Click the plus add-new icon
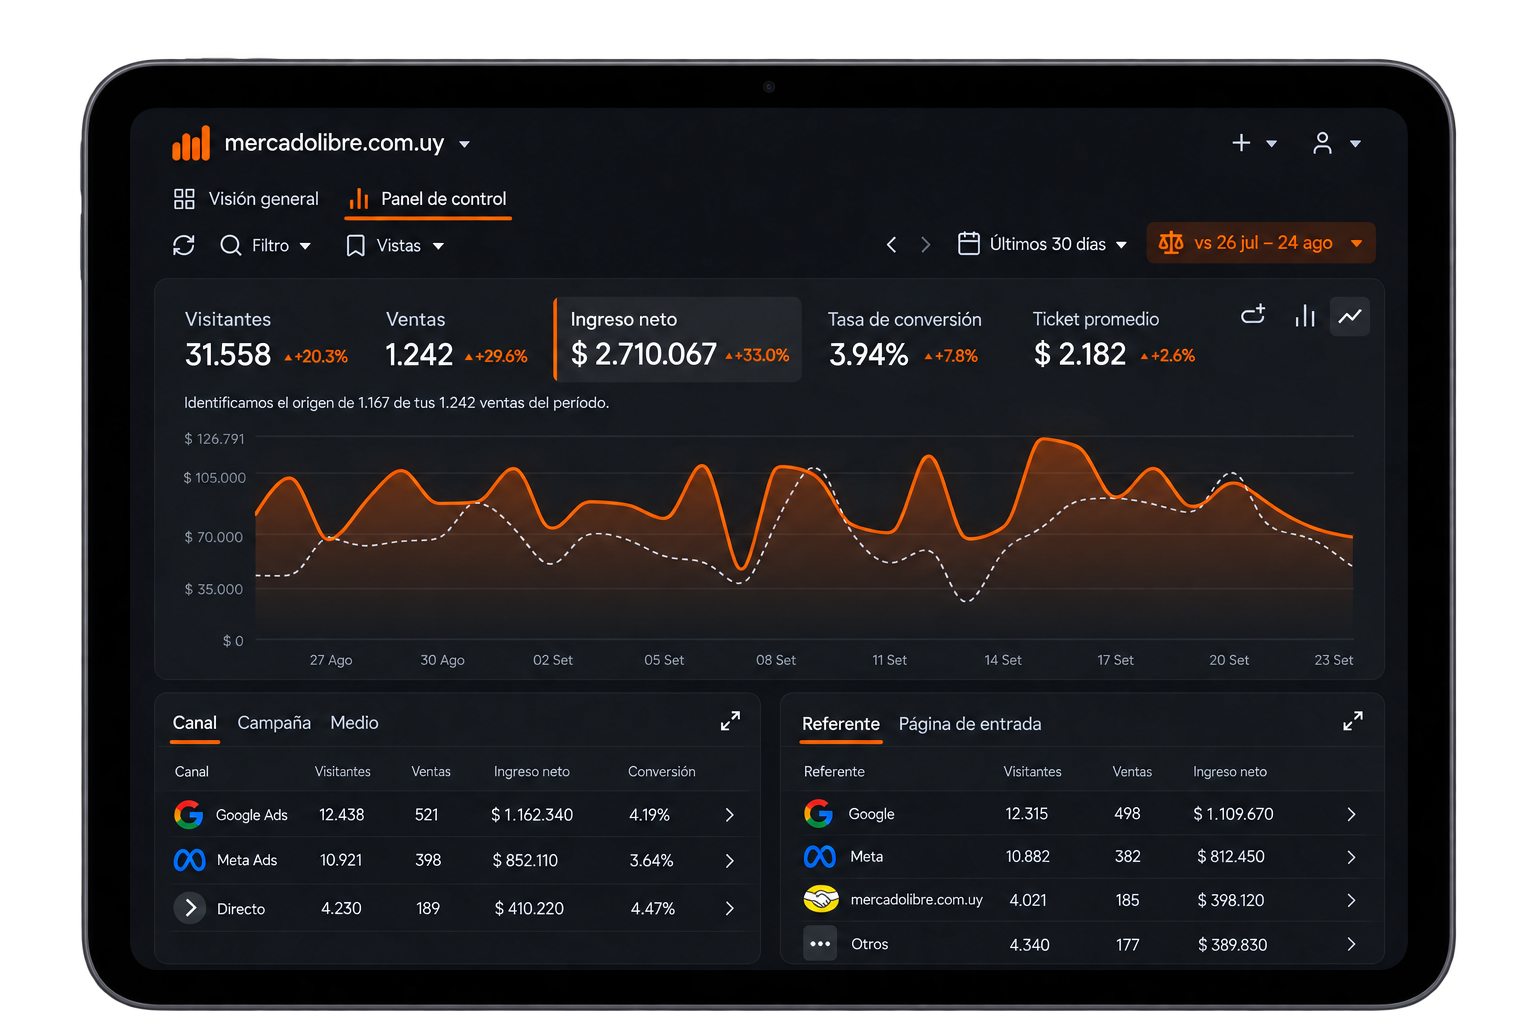Viewport: 1536px width, 1024px height. pos(1241,143)
